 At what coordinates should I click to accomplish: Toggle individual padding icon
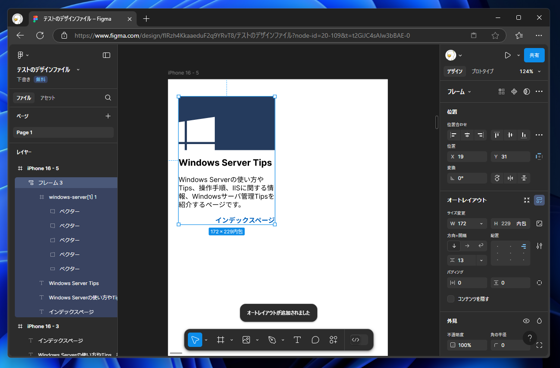[x=539, y=283]
